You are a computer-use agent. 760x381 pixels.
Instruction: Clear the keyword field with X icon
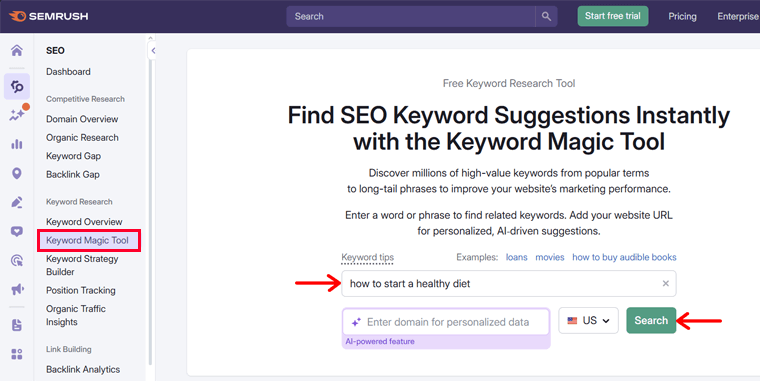pyautogui.click(x=665, y=284)
